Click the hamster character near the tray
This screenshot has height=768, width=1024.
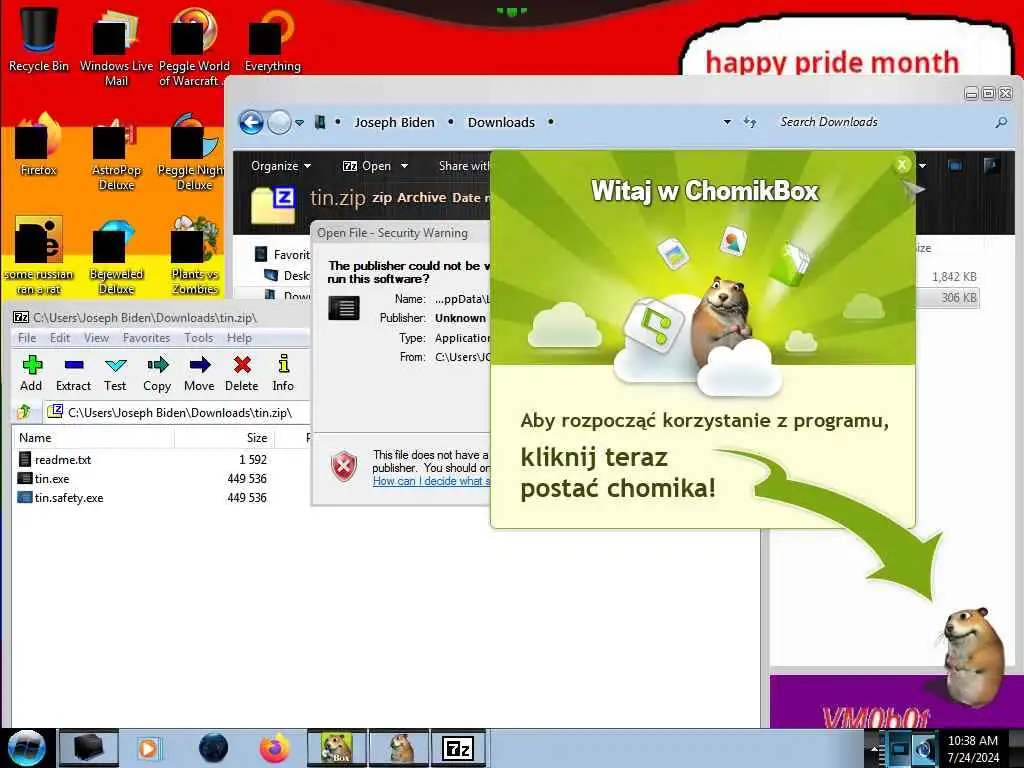tap(973, 656)
